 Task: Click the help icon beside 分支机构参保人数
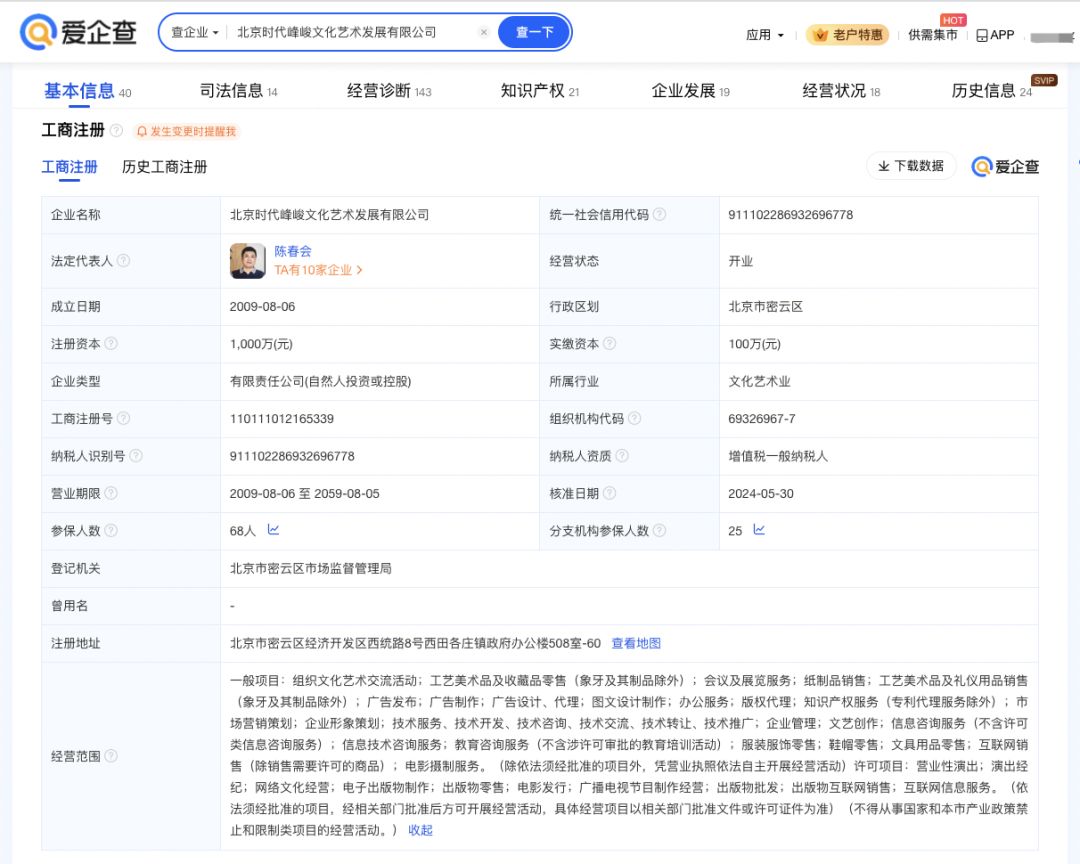[x=659, y=531]
